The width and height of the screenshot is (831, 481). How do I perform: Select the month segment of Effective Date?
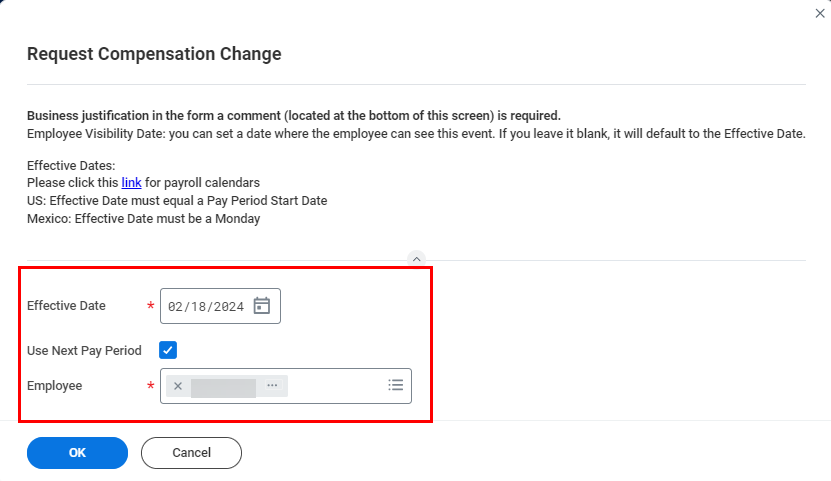tap(175, 307)
